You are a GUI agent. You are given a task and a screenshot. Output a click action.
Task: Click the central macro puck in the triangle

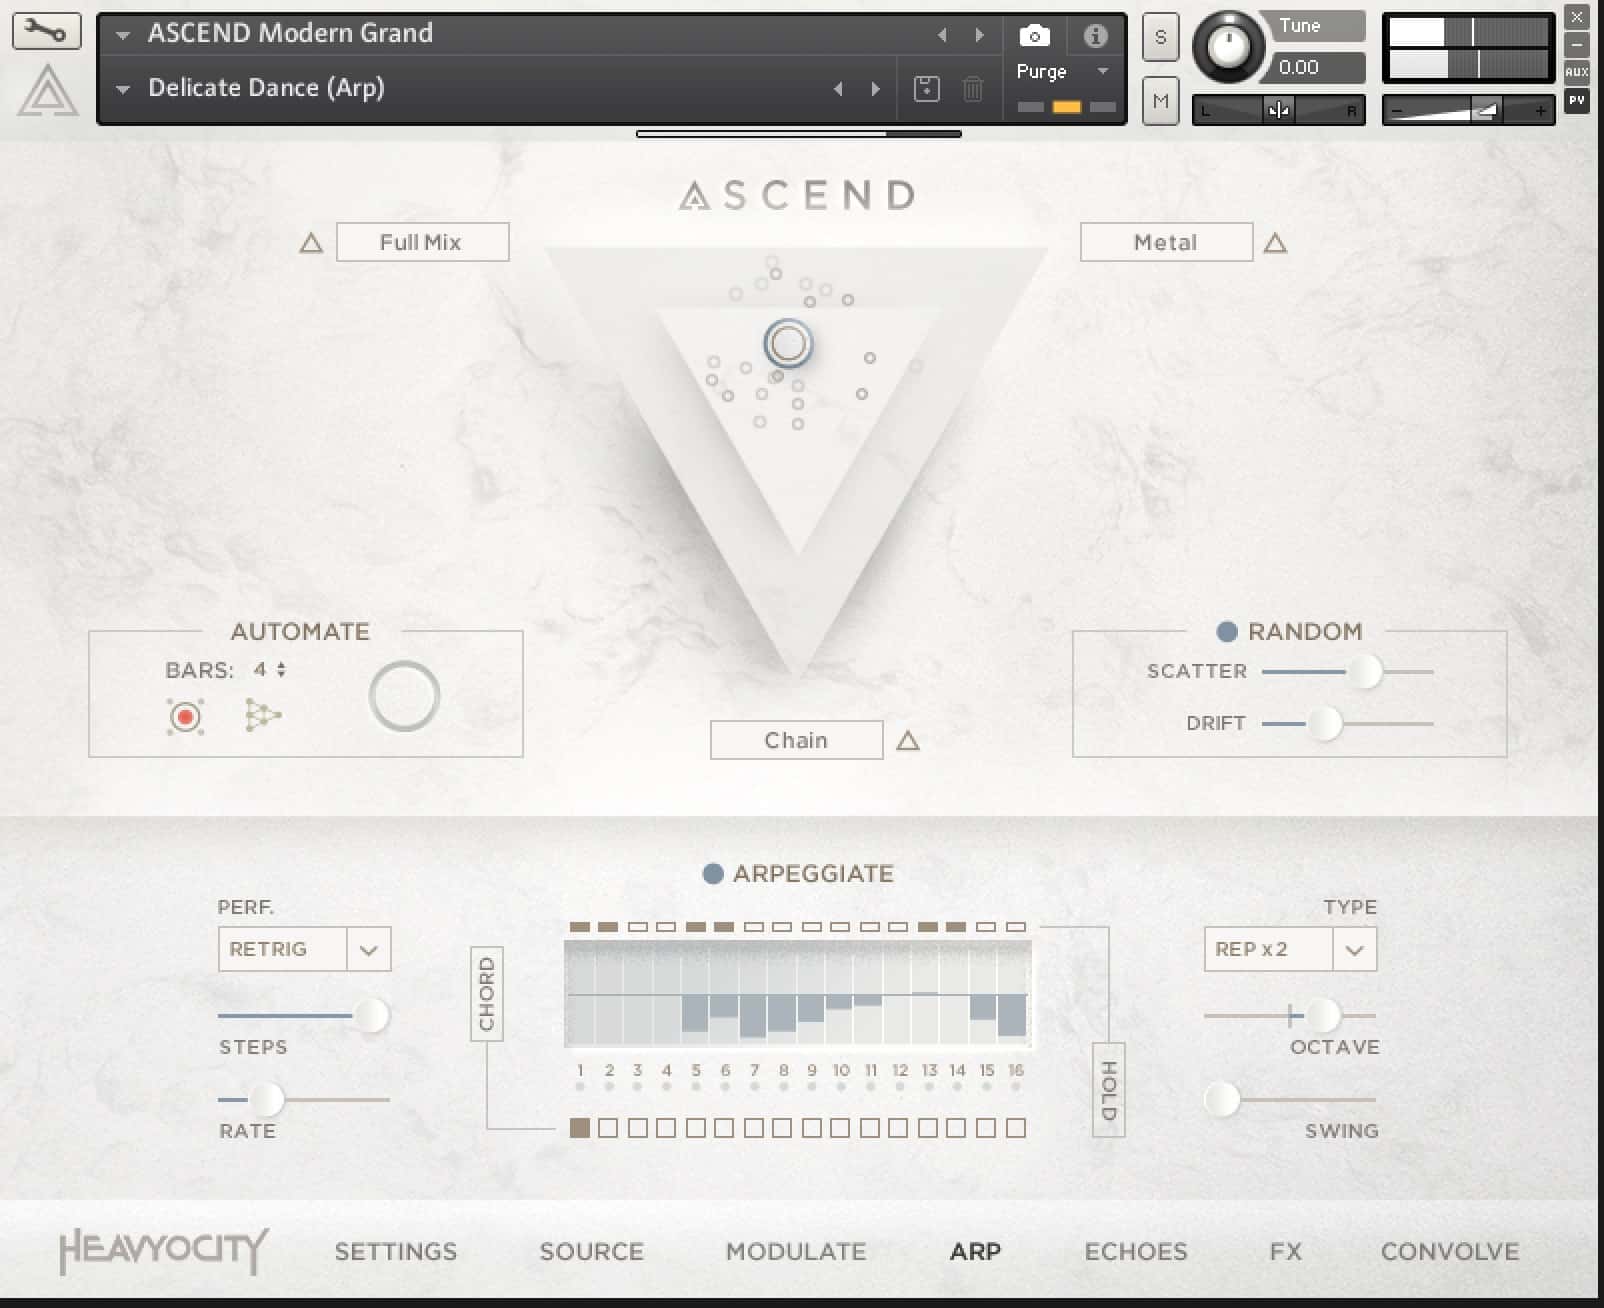click(x=788, y=344)
